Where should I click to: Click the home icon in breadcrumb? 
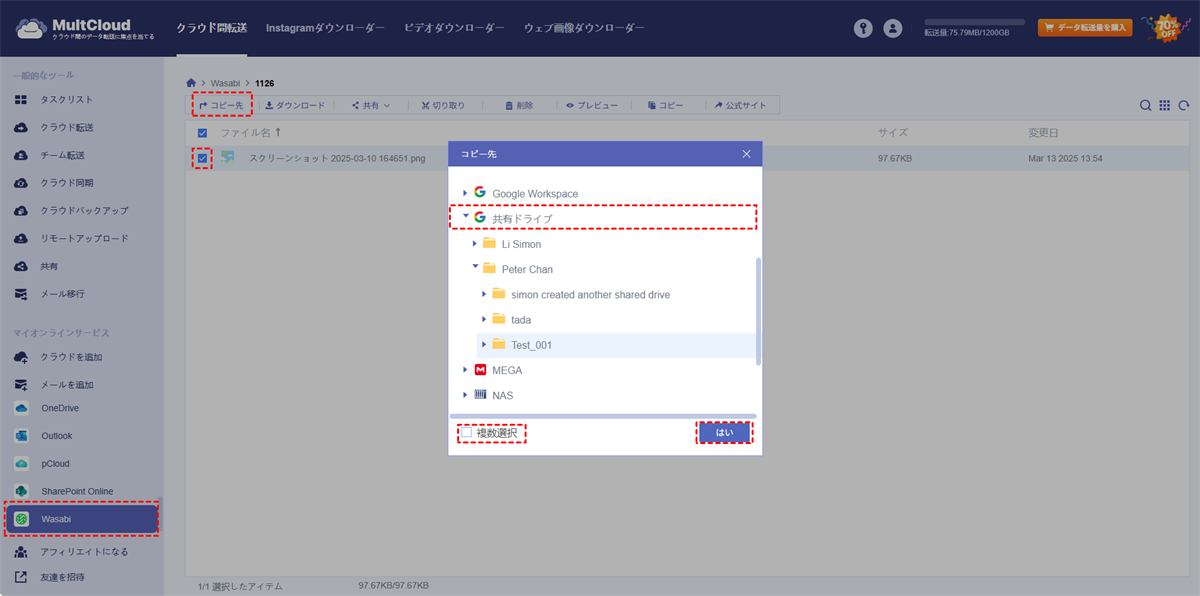coord(192,82)
